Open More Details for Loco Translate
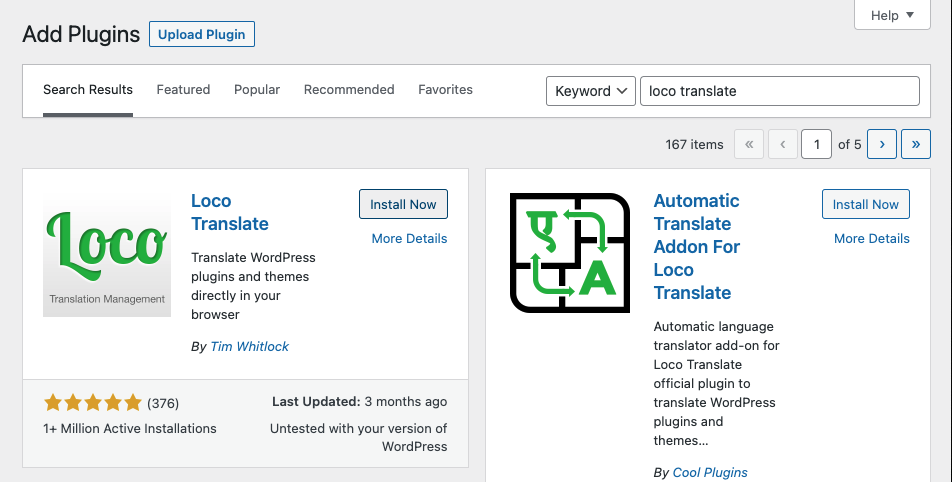This screenshot has width=952, height=482. tap(409, 238)
